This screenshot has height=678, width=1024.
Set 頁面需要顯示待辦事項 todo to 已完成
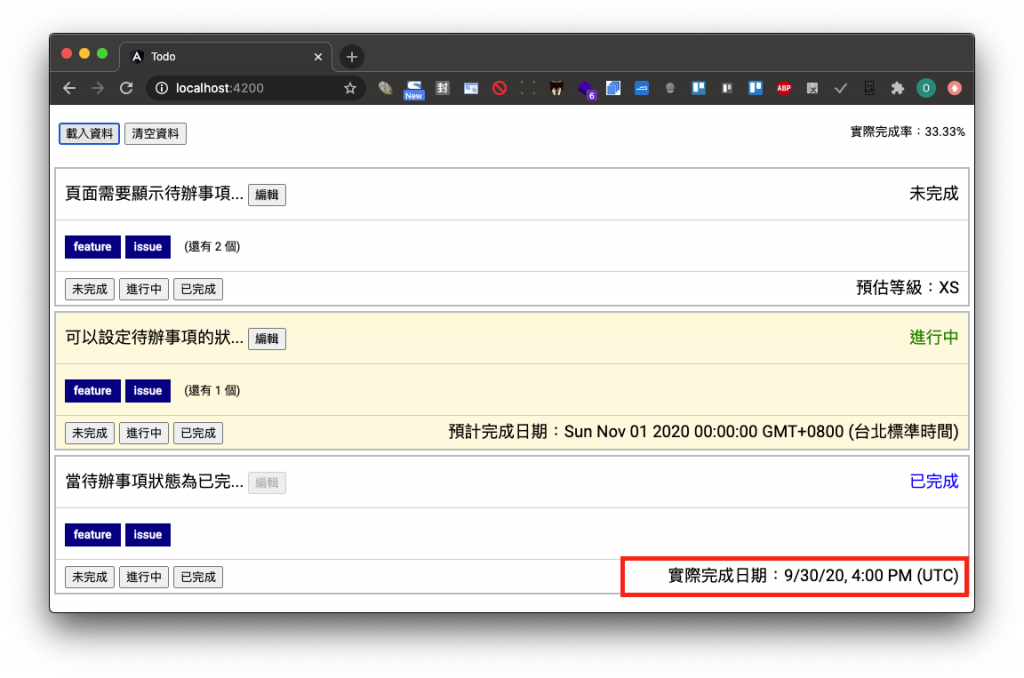coord(198,289)
